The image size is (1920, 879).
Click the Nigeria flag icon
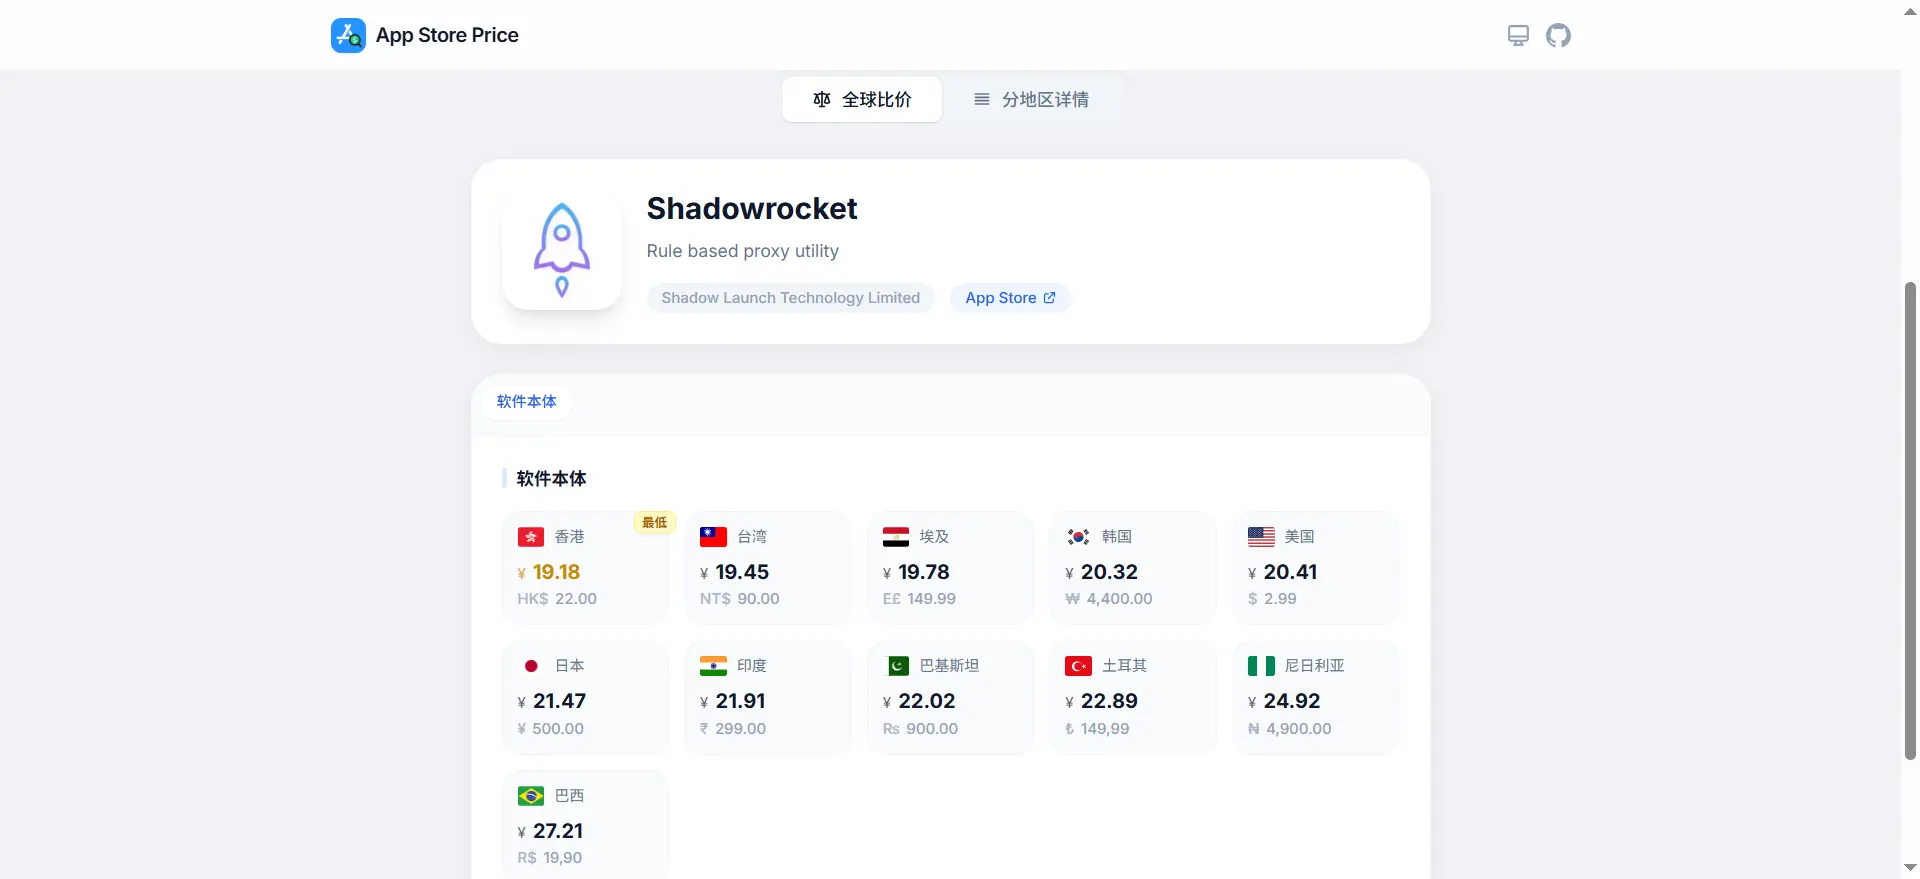[1261, 666]
